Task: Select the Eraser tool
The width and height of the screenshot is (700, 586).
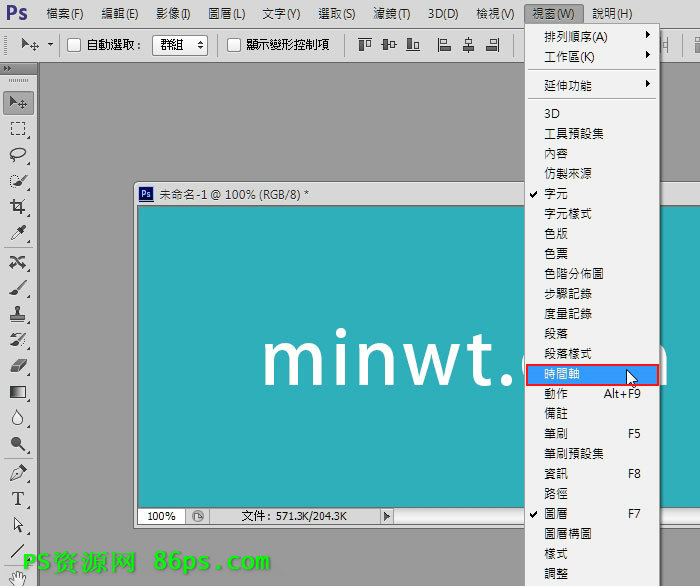Action: click(x=18, y=366)
